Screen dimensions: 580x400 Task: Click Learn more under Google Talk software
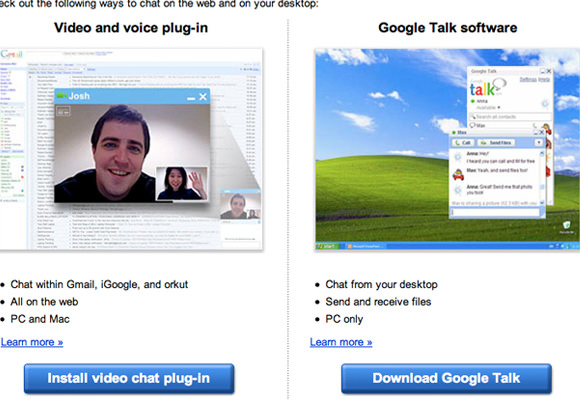coord(341,342)
